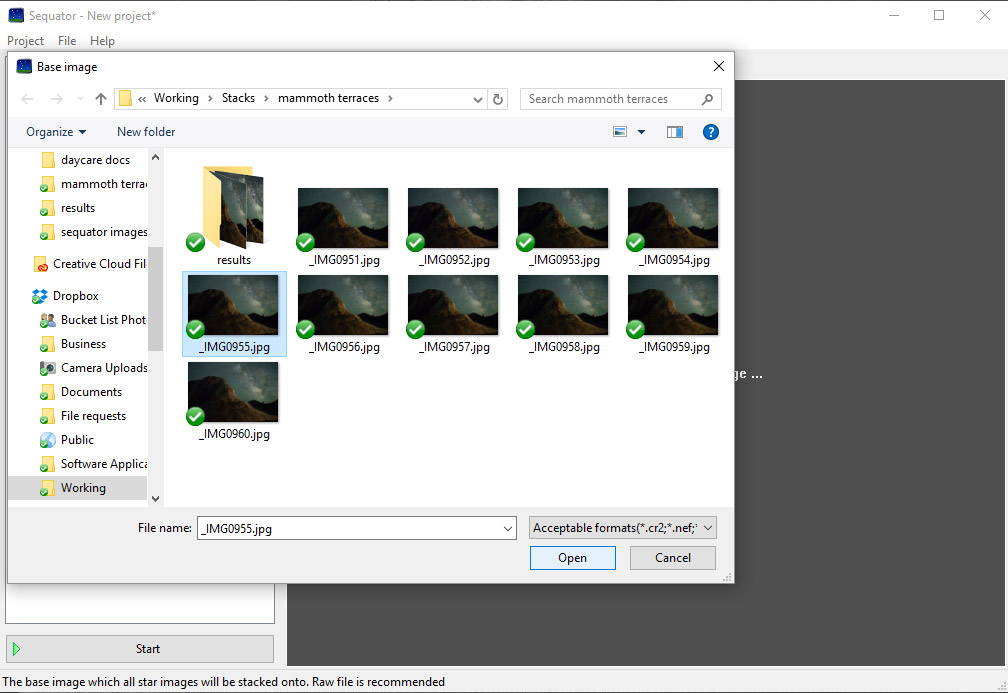Click the Back navigation arrow

click(27, 99)
